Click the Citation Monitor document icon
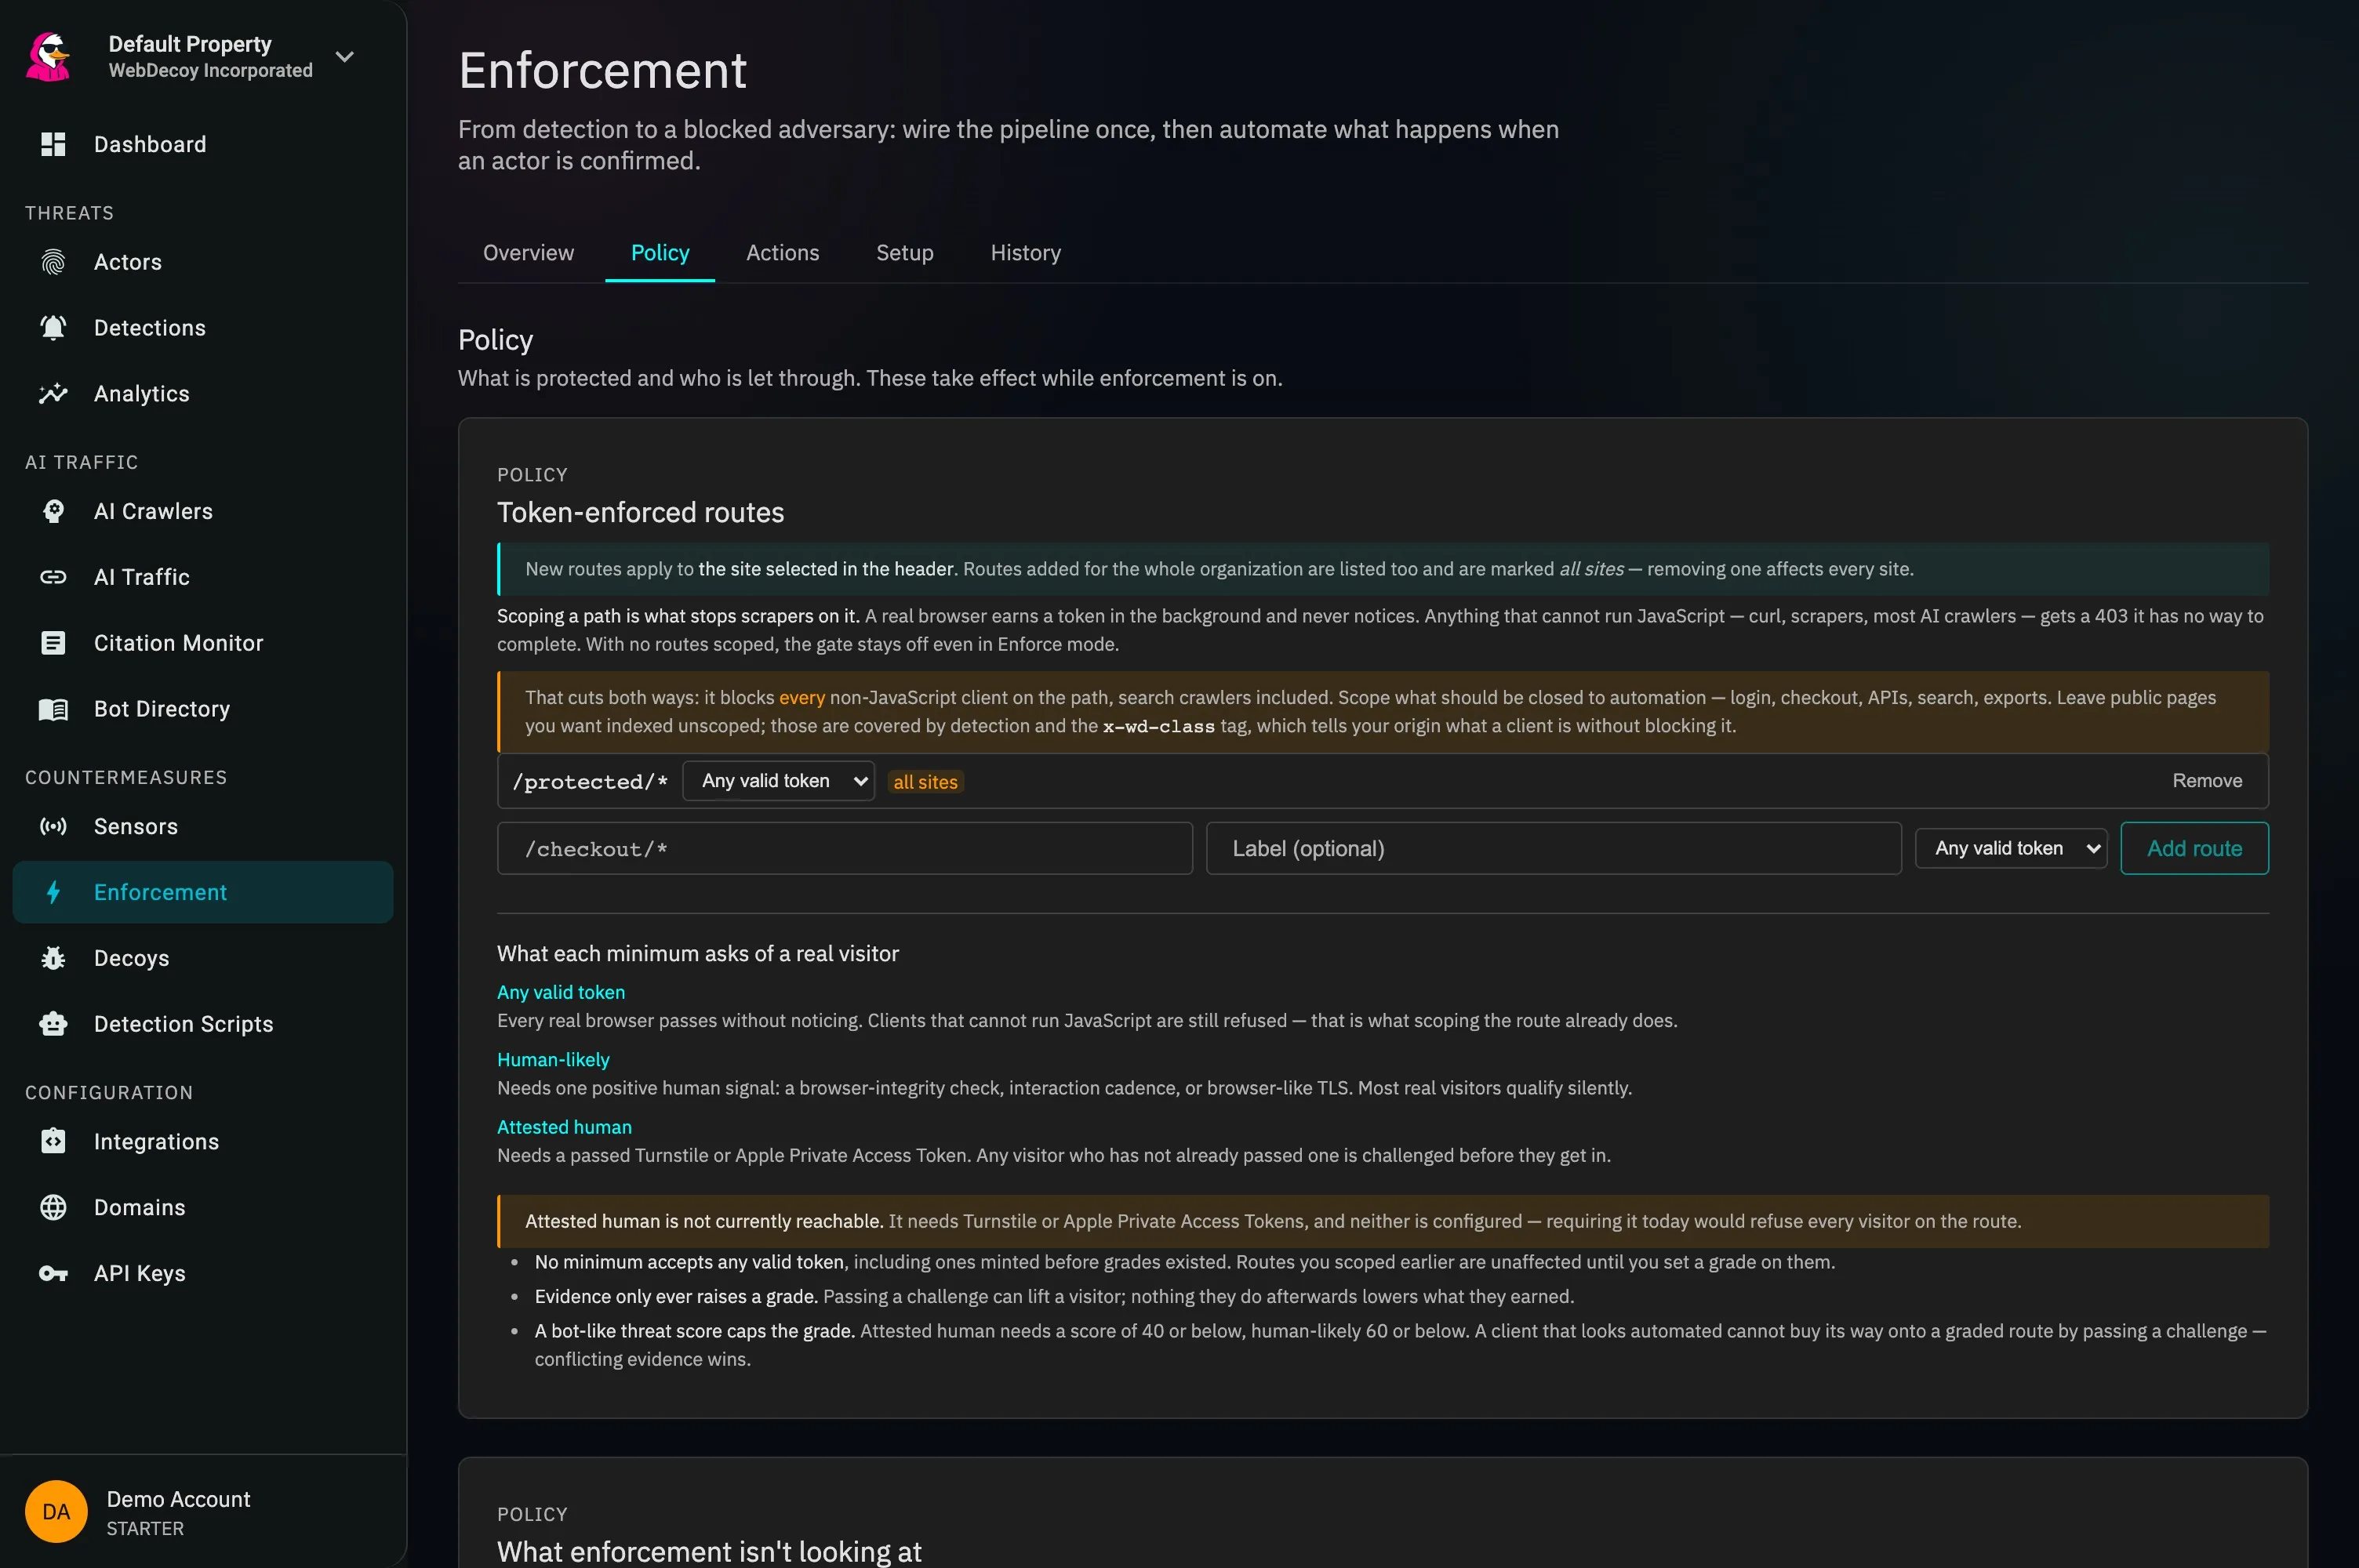 [x=53, y=643]
